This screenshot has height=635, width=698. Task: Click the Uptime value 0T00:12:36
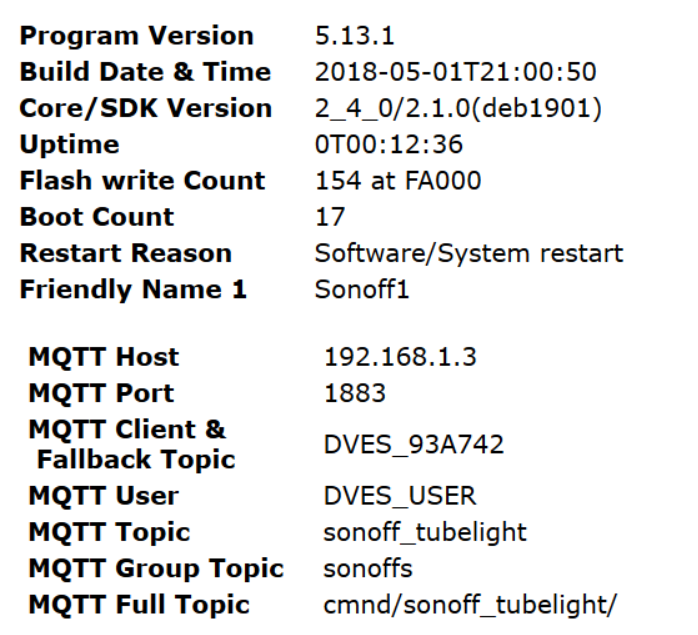pos(389,144)
